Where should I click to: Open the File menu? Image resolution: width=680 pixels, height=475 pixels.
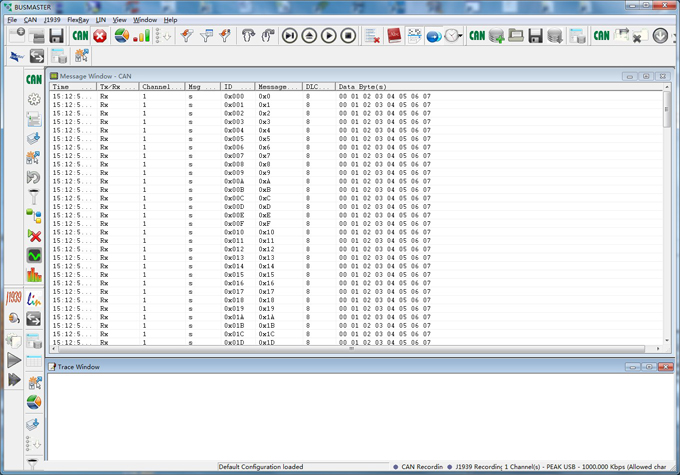click(12, 20)
